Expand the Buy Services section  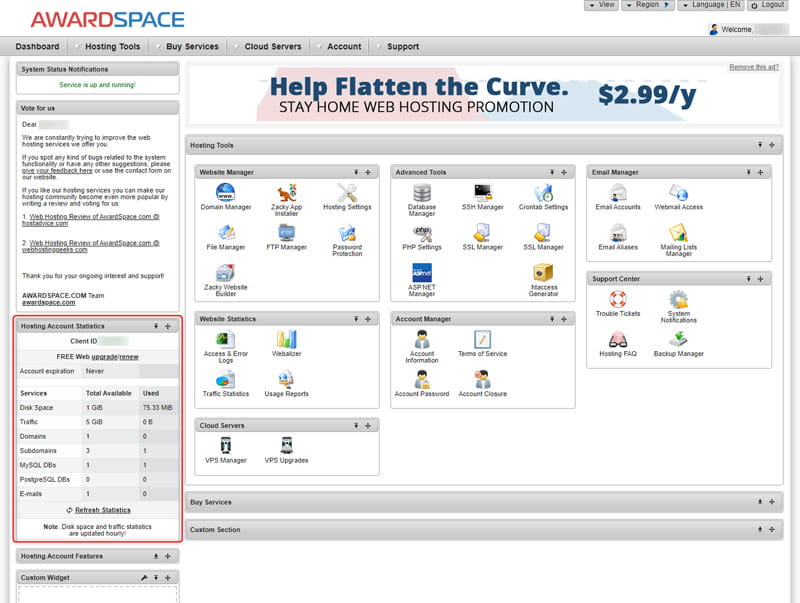click(759, 502)
